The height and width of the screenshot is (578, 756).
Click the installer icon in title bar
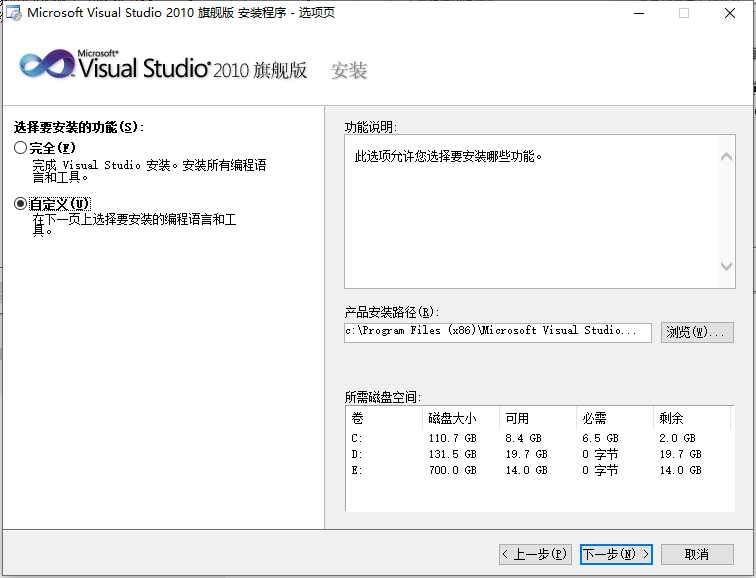click(14, 13)
